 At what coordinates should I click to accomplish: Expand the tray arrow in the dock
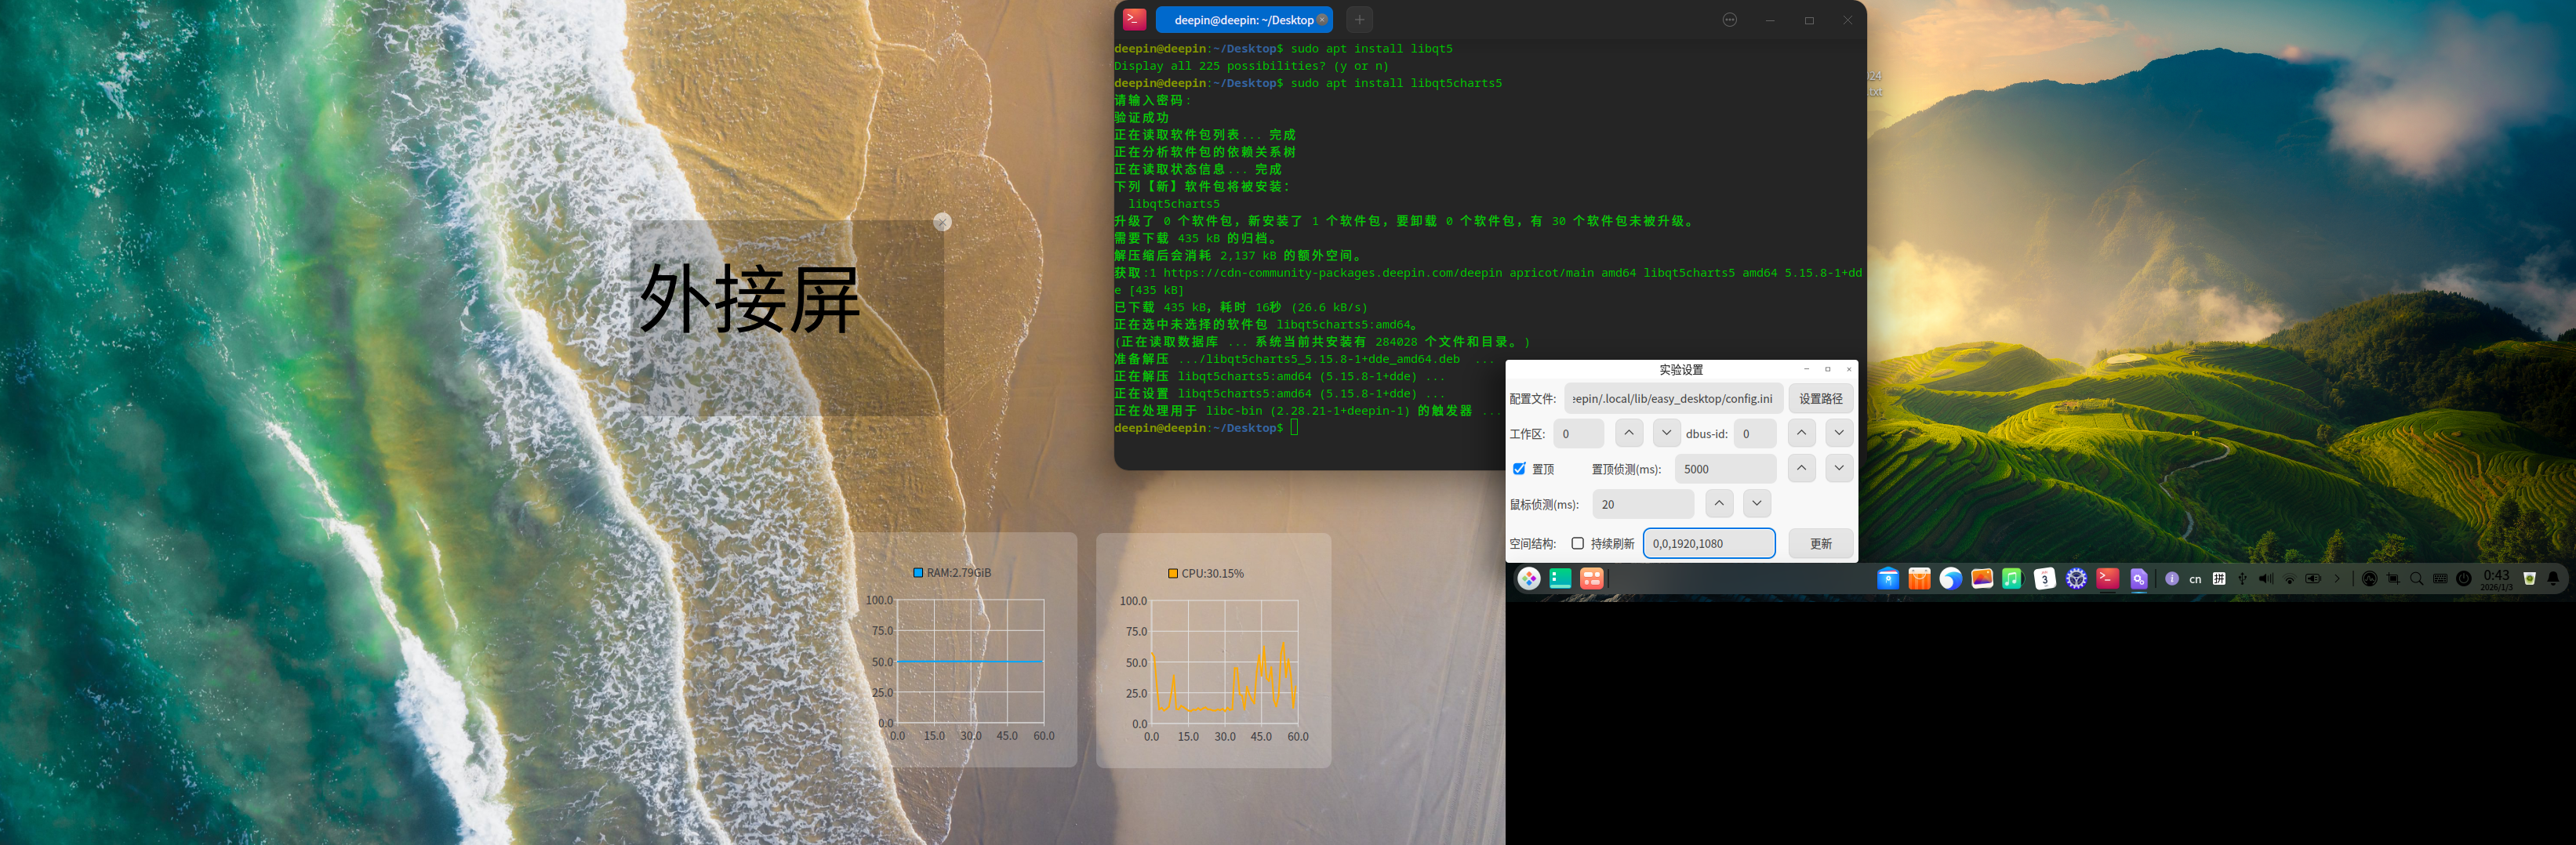coord(2337,578)
